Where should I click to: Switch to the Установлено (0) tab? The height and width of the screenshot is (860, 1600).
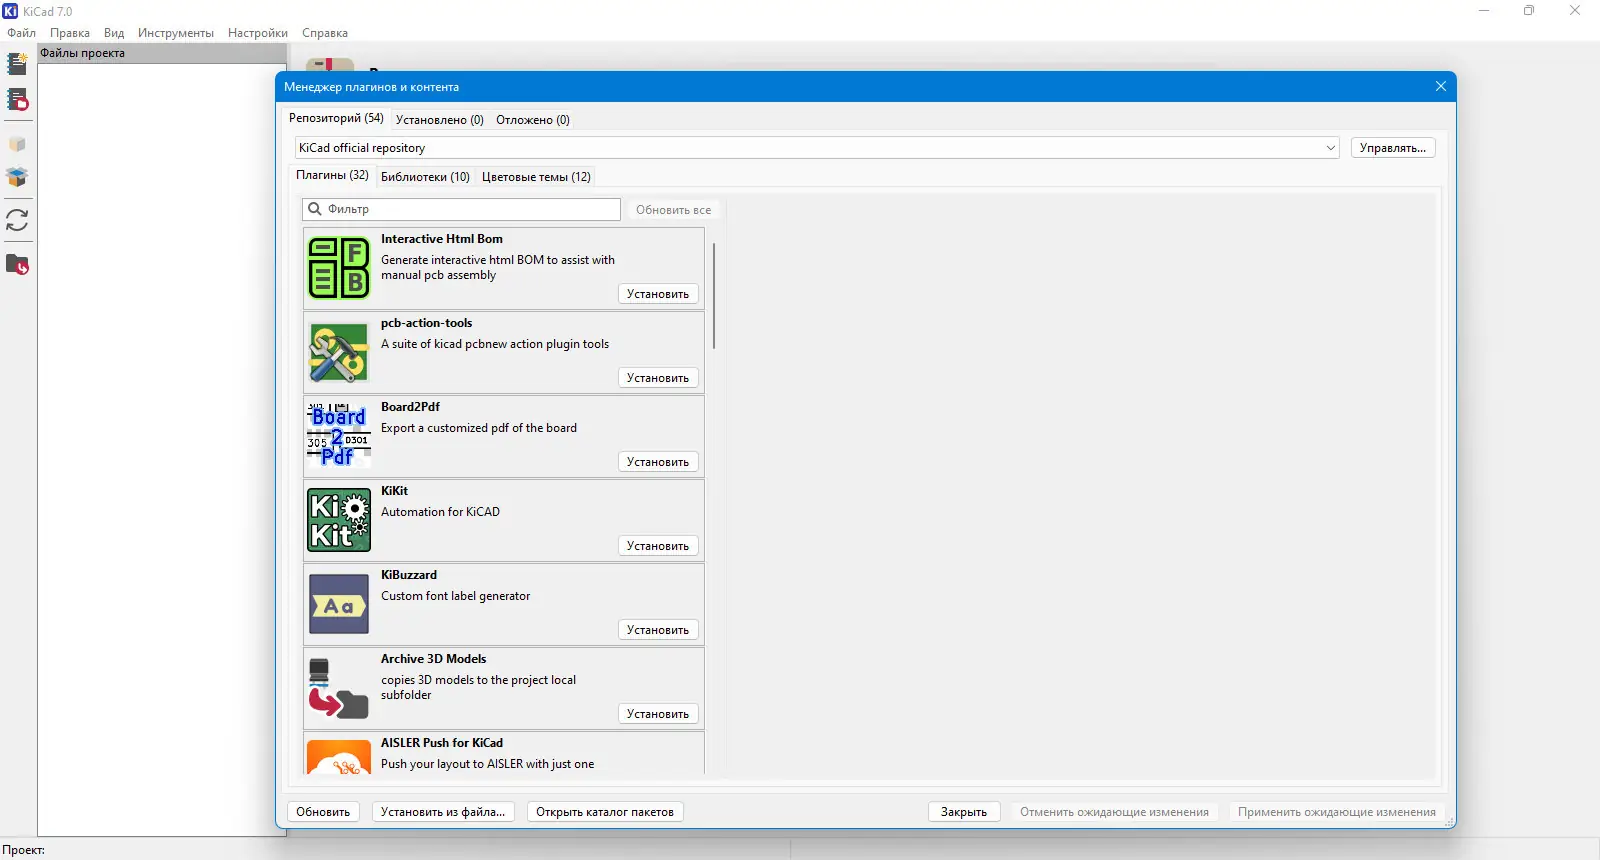pyautogui.click(x=440, y=120)
